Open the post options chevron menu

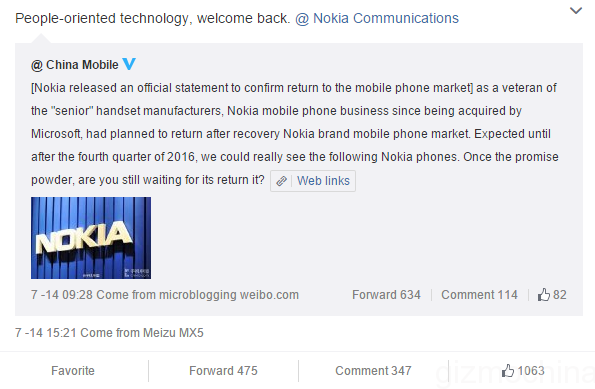tap(576, 11)
